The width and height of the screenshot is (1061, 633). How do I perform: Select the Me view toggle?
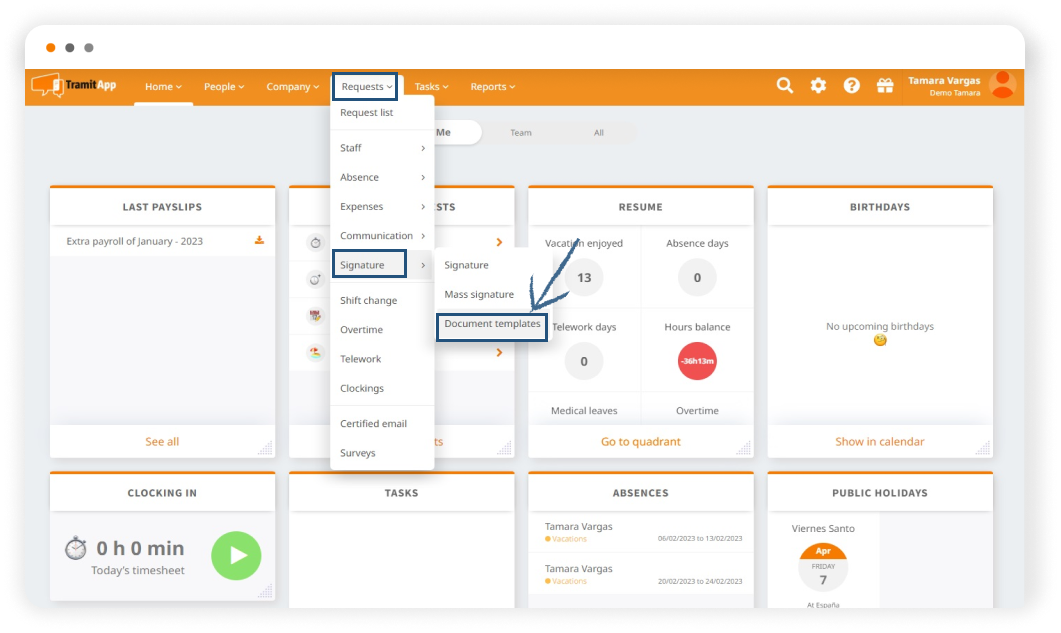(x=443, y=132)
